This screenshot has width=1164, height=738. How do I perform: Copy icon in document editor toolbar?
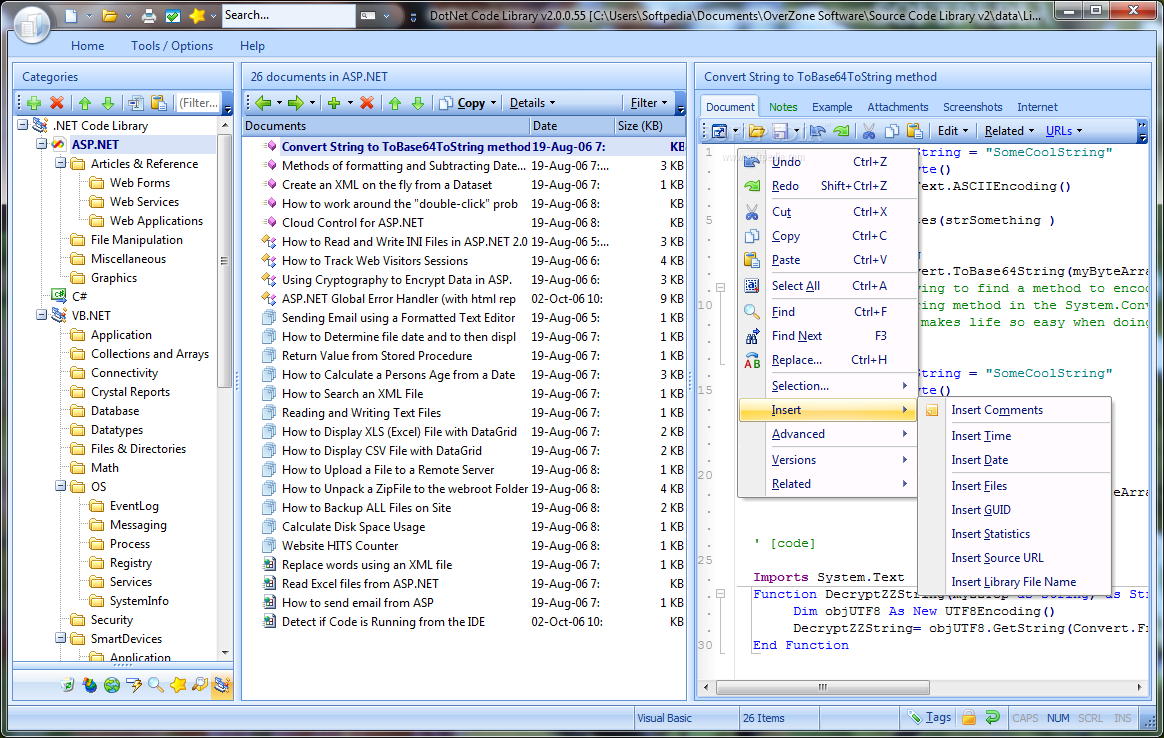coord(892,131)
